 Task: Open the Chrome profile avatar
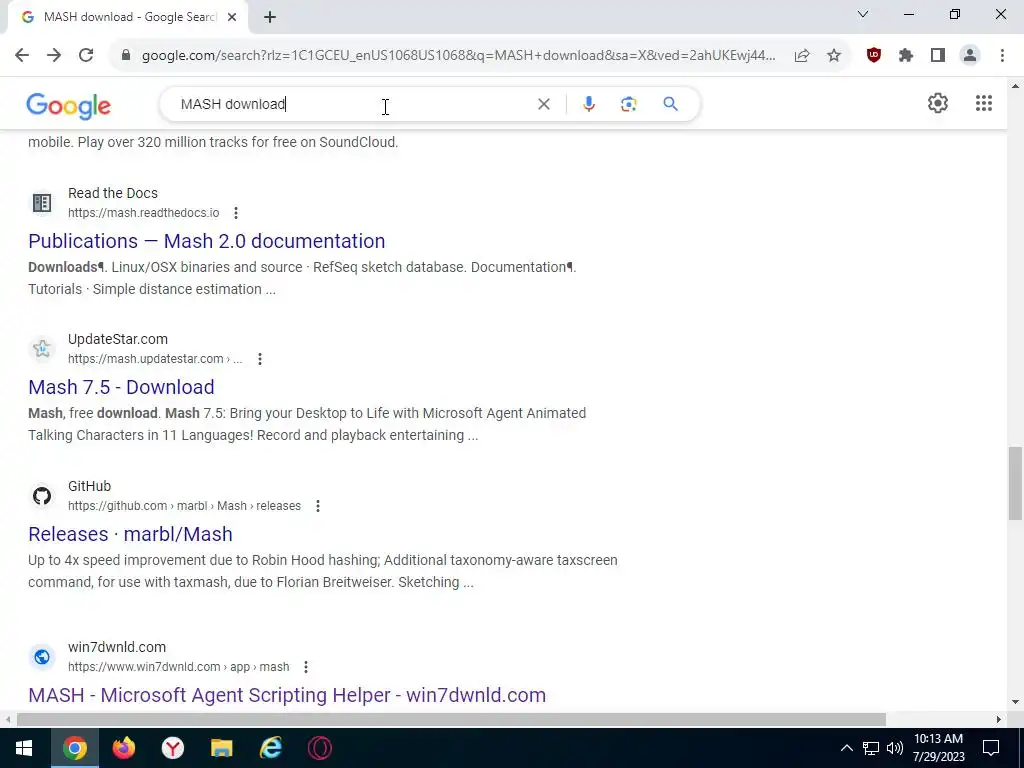tap(970, 56)
